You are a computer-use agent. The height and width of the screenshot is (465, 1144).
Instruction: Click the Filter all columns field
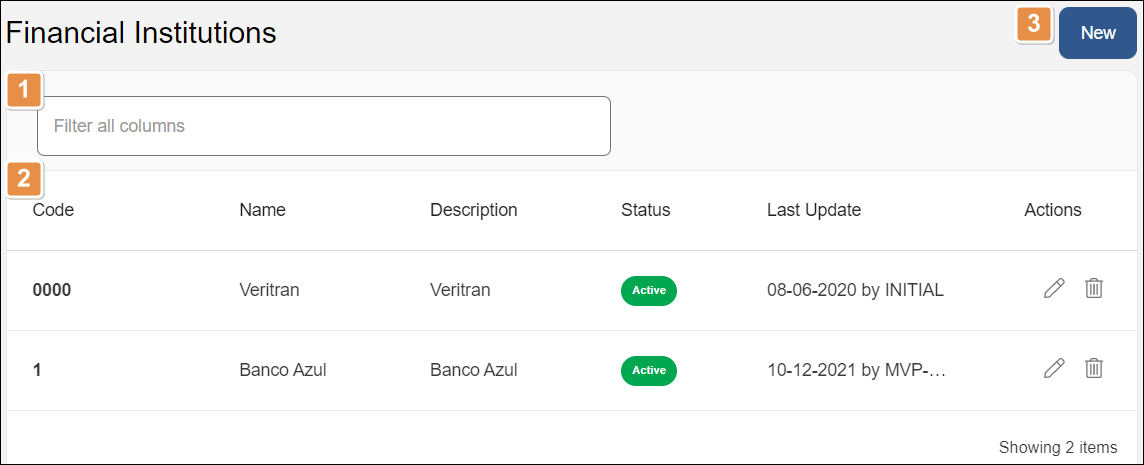323,126
